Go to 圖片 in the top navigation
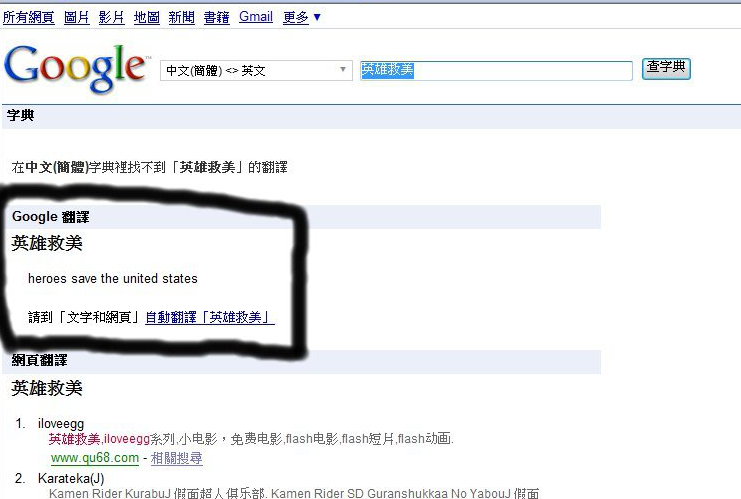741x499 pixels. tap(77, 17)
